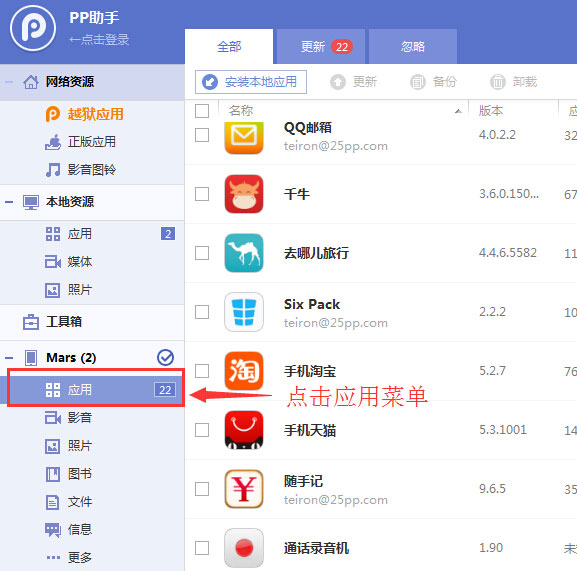Screen dimensions: 577x571
Task: Click the 工具箱 toolbox icon
Action: (31, 322)
